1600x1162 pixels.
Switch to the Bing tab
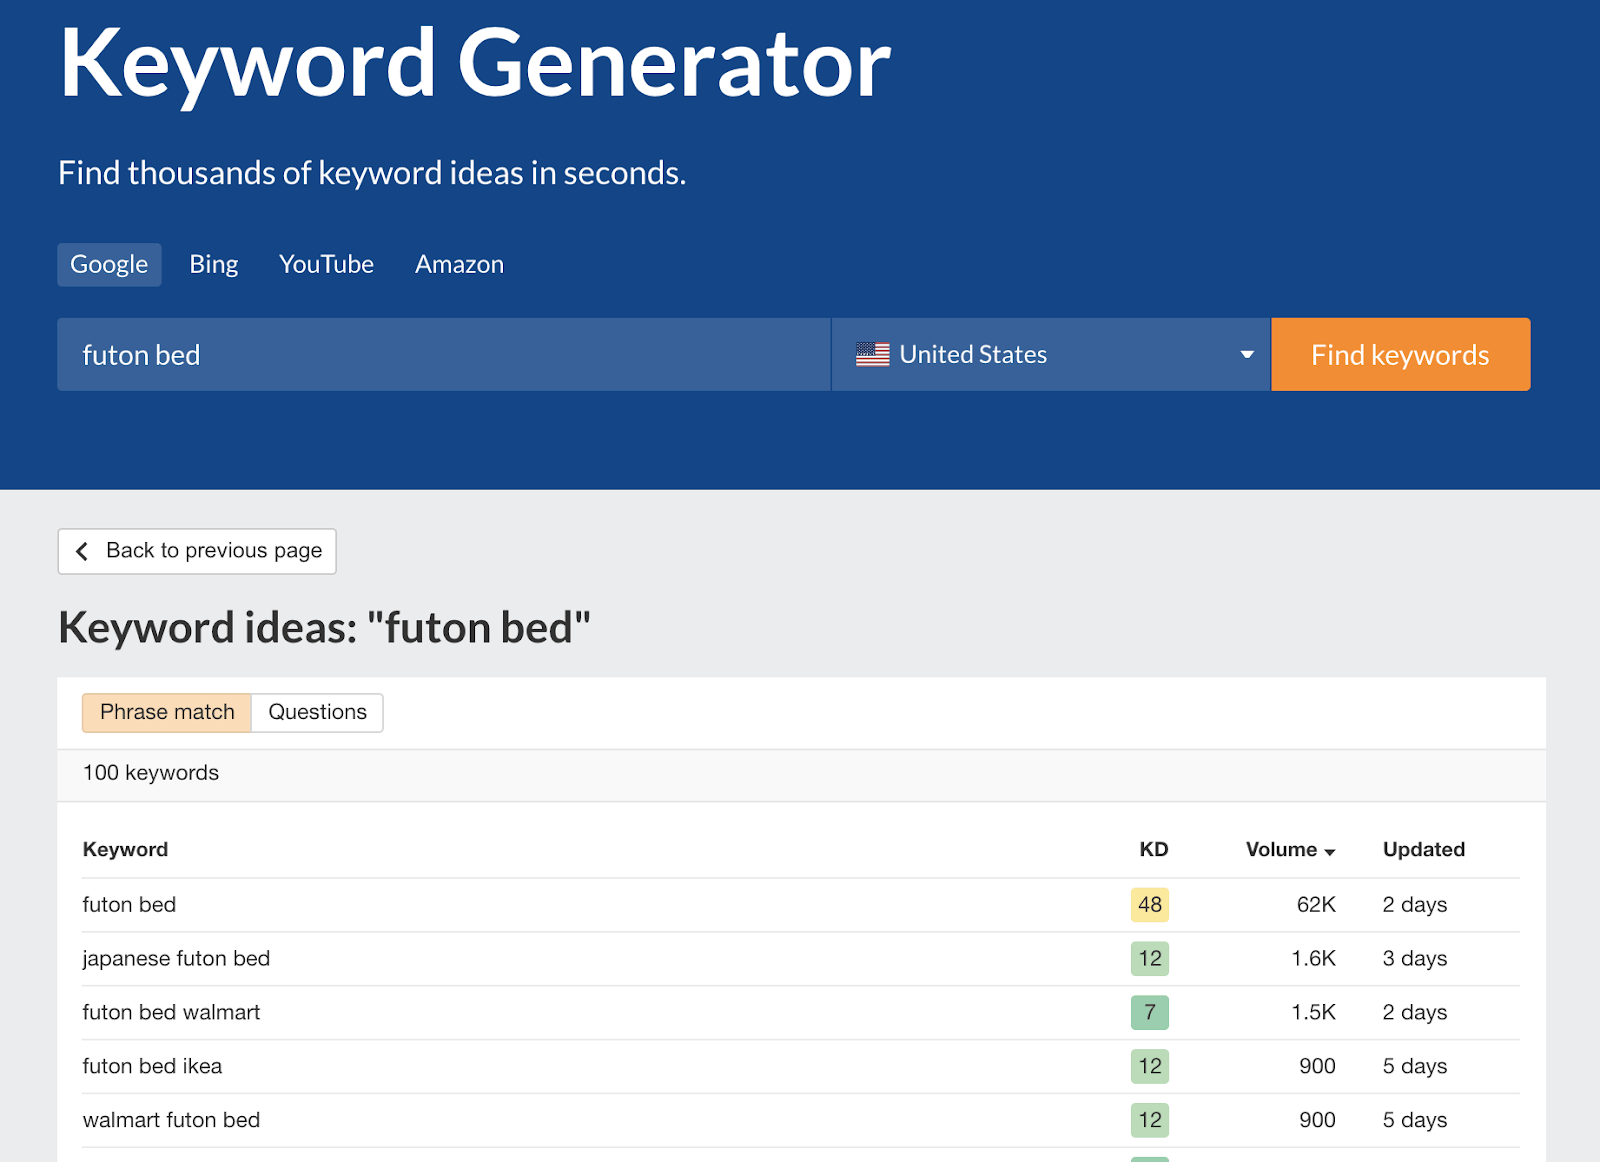214,265
